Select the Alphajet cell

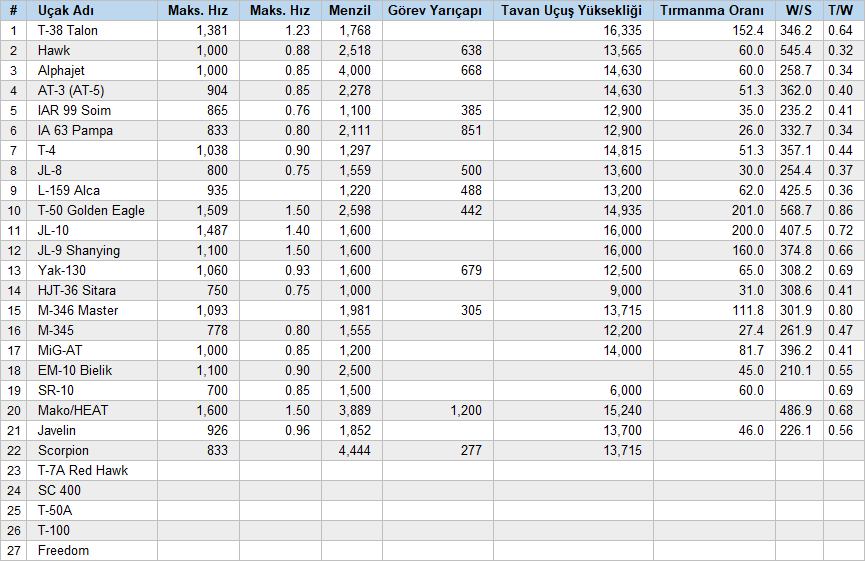[92, 71]
